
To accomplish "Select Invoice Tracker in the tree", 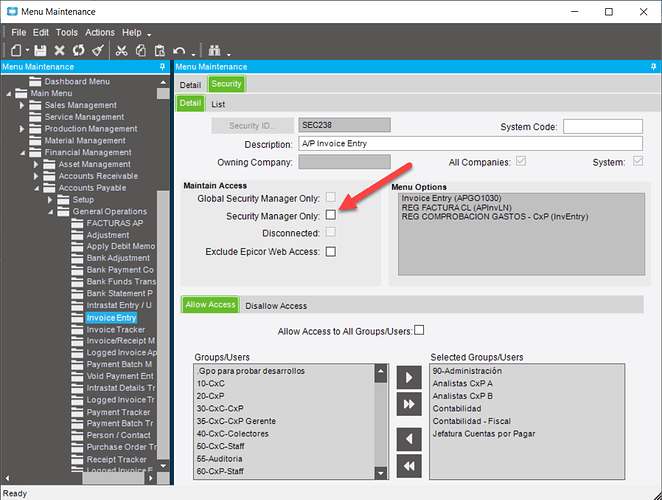I will [x=116, y=330].
